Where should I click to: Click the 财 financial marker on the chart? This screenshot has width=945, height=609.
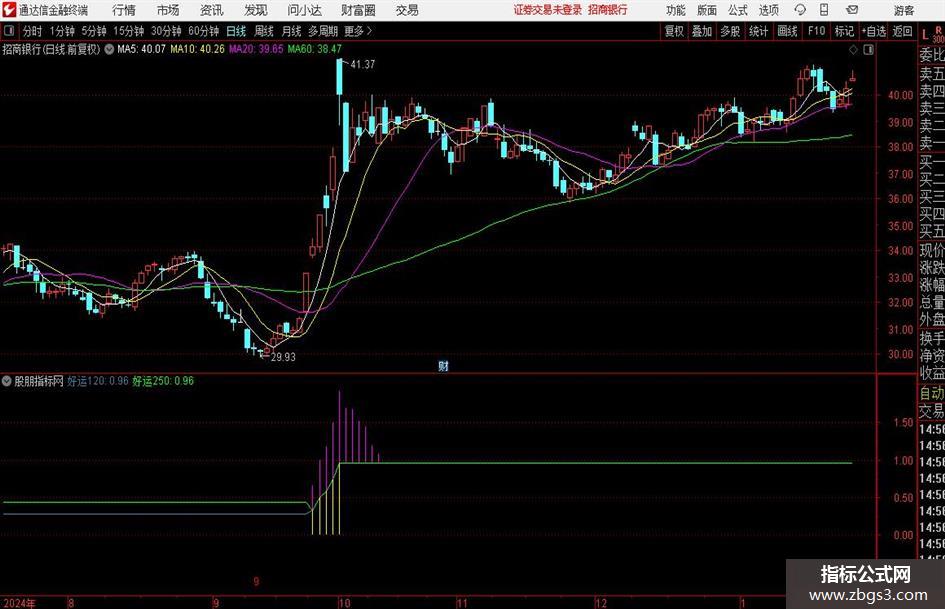[x=443, y=366]
